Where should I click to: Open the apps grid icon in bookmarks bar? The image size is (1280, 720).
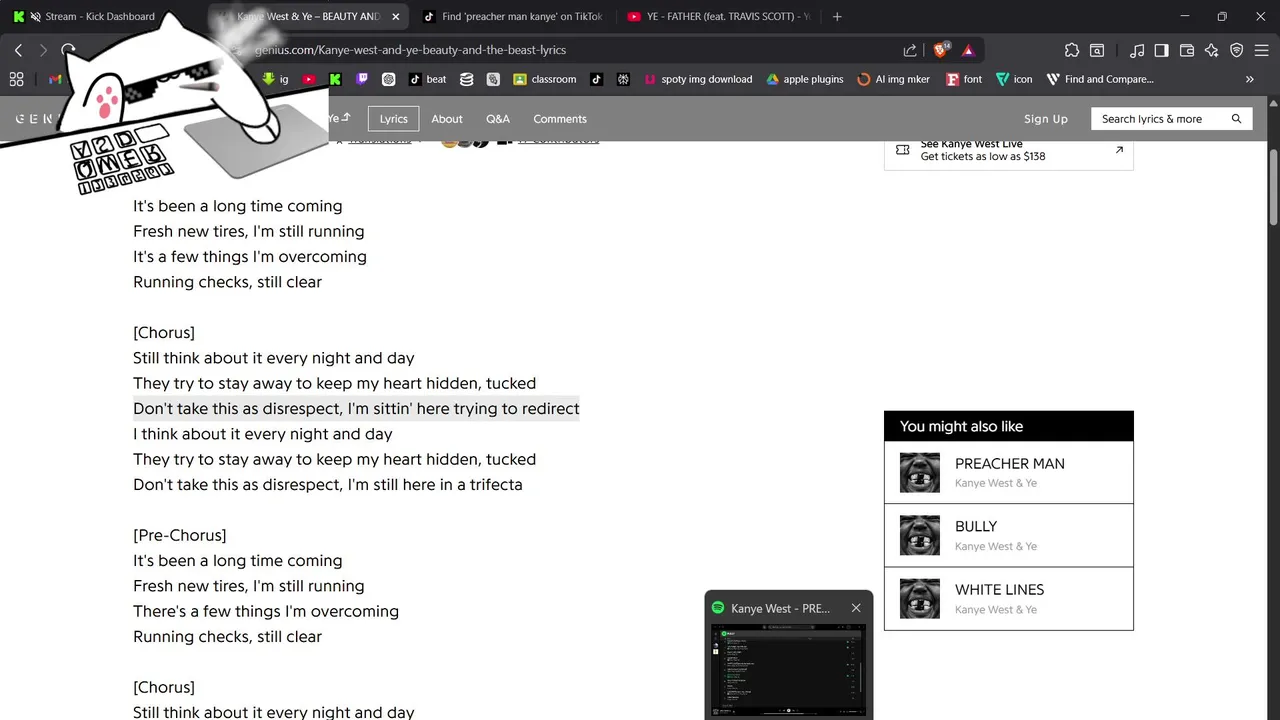click(x=16, y=79)
